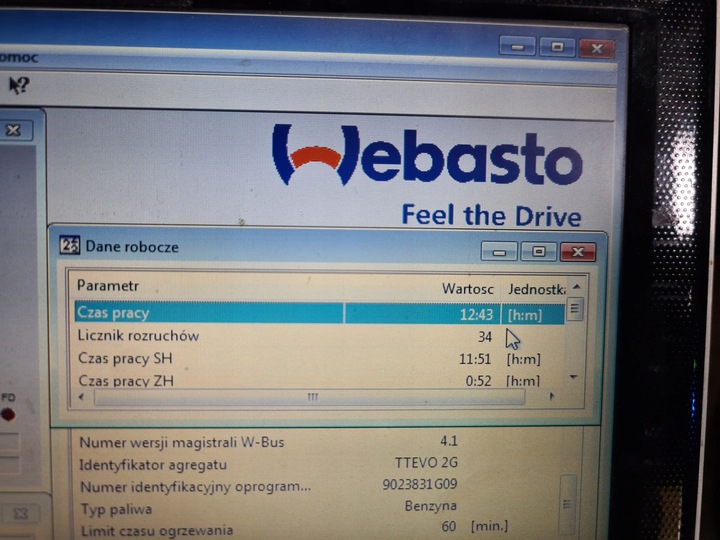Viewport: 720px width, 540px height.
Task: Minimize the main Webasto window
Action: (517, 47)
